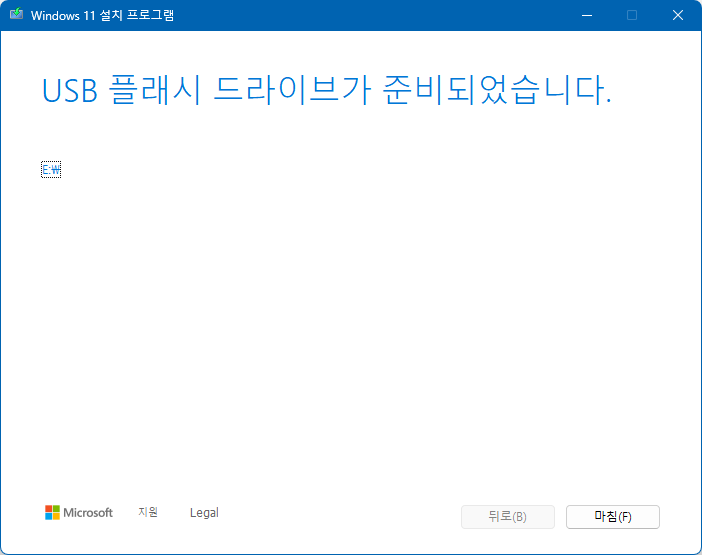702x555 pixels.
Task: Click the Windows 11 setup title bar icon
Action: 17,14
